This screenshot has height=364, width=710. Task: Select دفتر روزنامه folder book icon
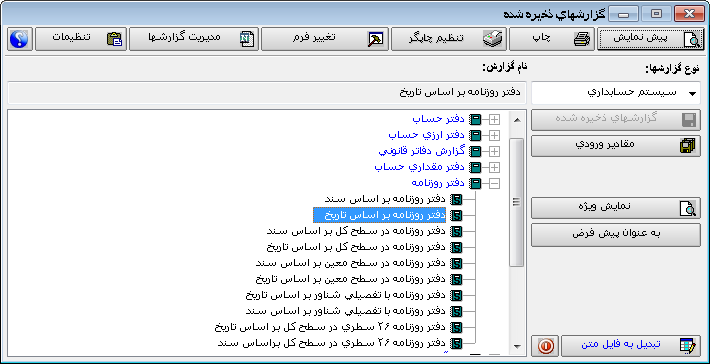[475, 184]
